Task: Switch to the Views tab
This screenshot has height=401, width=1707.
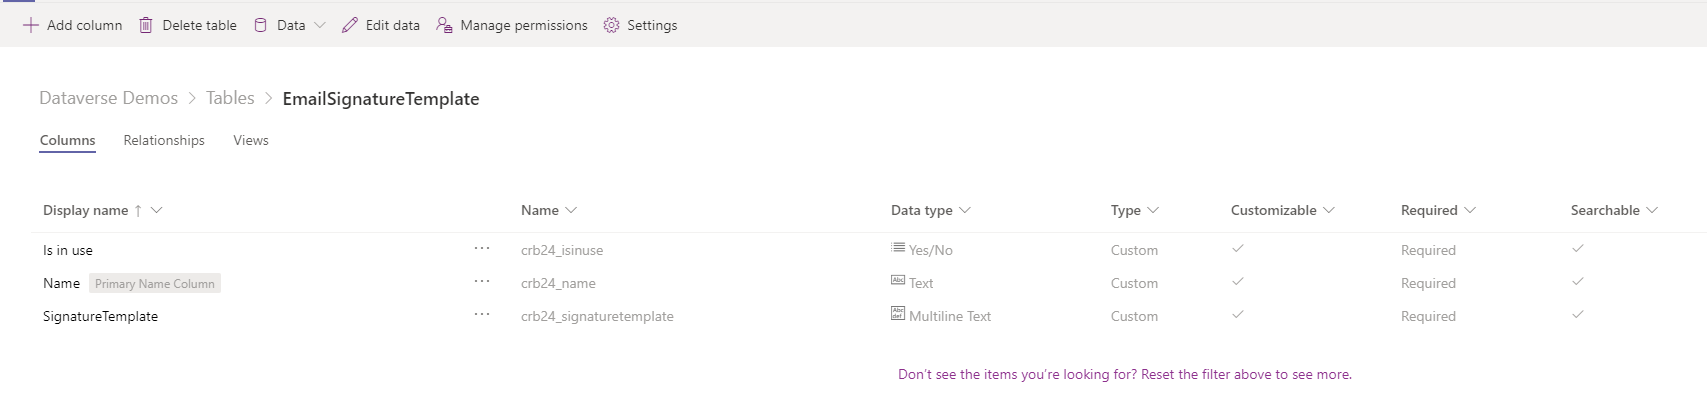Action: [x=251, y=140]
